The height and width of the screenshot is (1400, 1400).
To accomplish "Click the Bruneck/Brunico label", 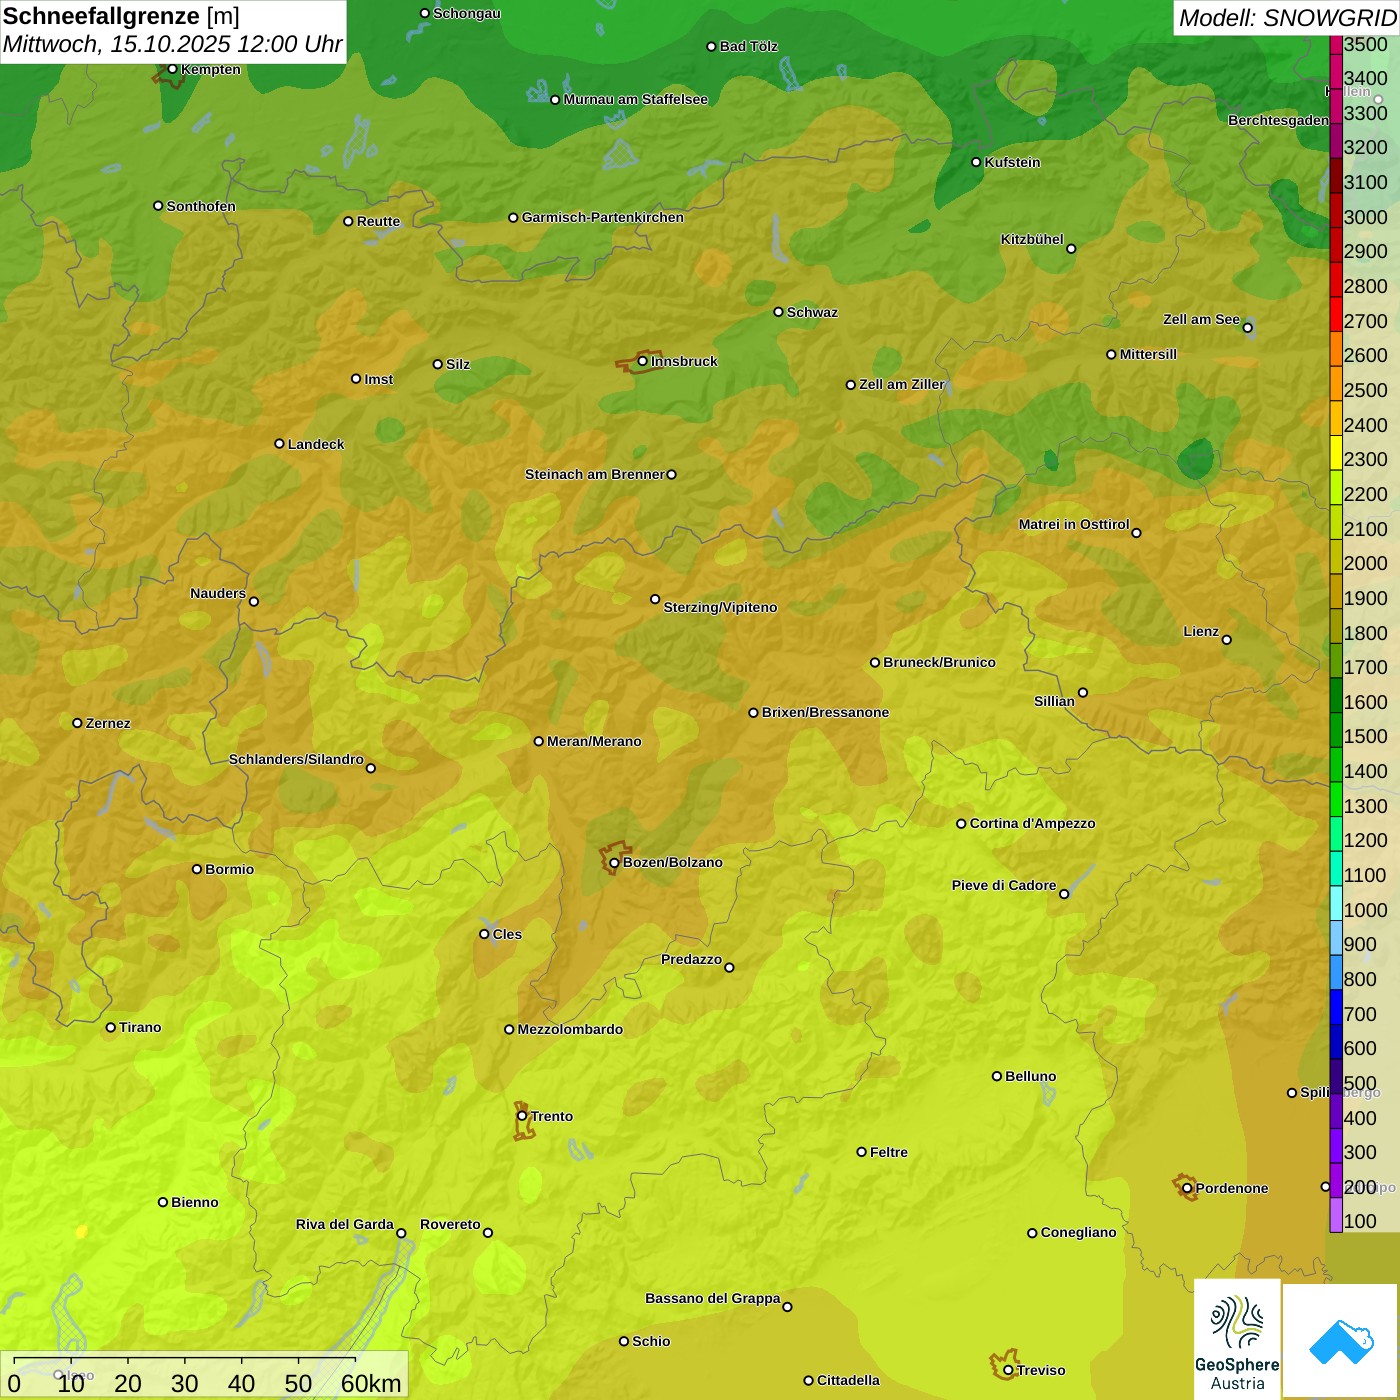I will coord(939,662).
